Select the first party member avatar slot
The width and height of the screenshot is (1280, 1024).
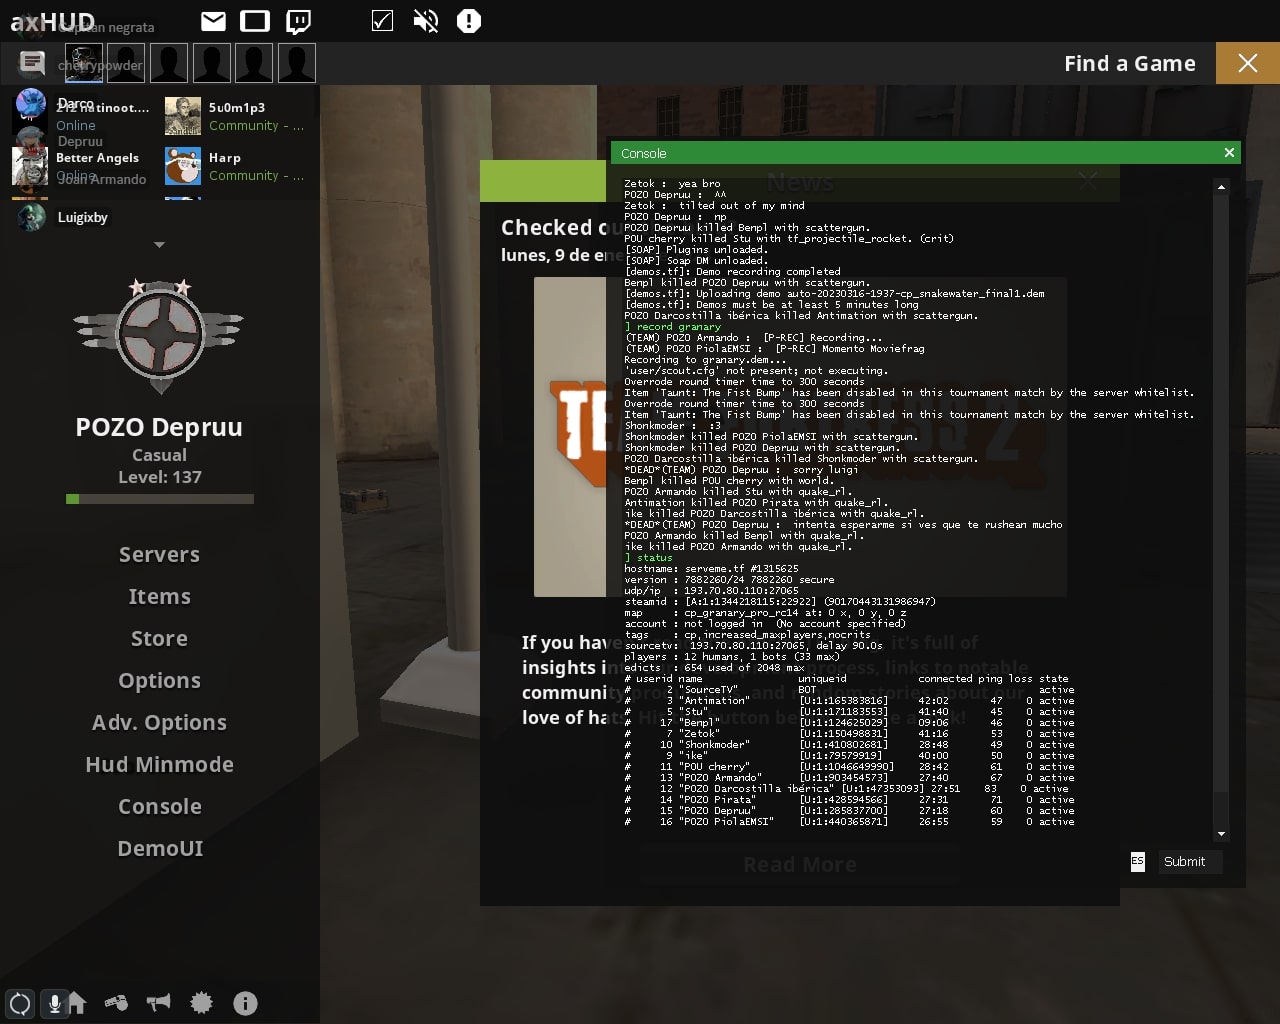pyautogui.click(x=84, y=63)
